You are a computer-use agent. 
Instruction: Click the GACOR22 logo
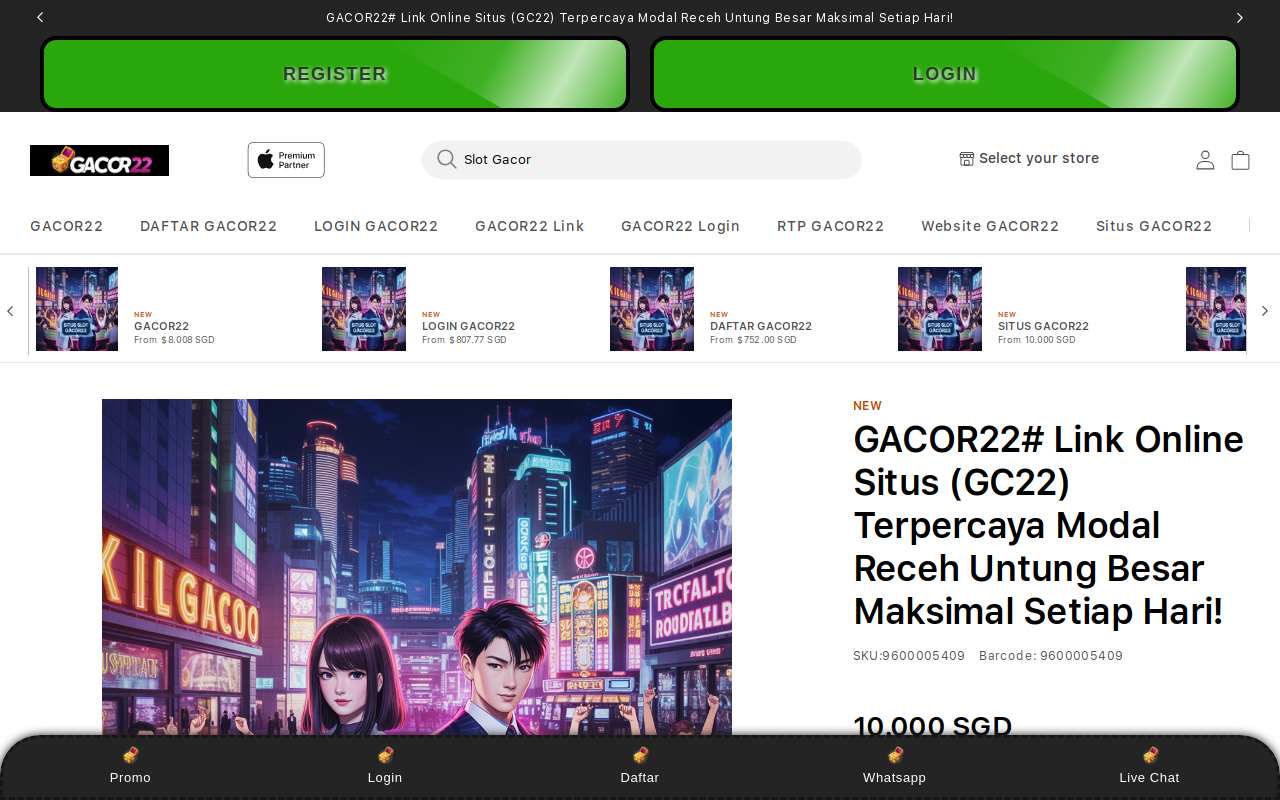pos(99,160)
